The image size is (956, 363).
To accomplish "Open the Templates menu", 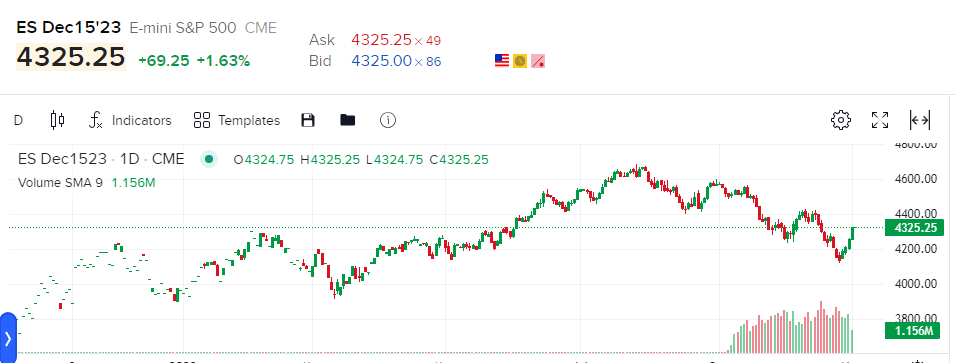I will pos(237,120).
